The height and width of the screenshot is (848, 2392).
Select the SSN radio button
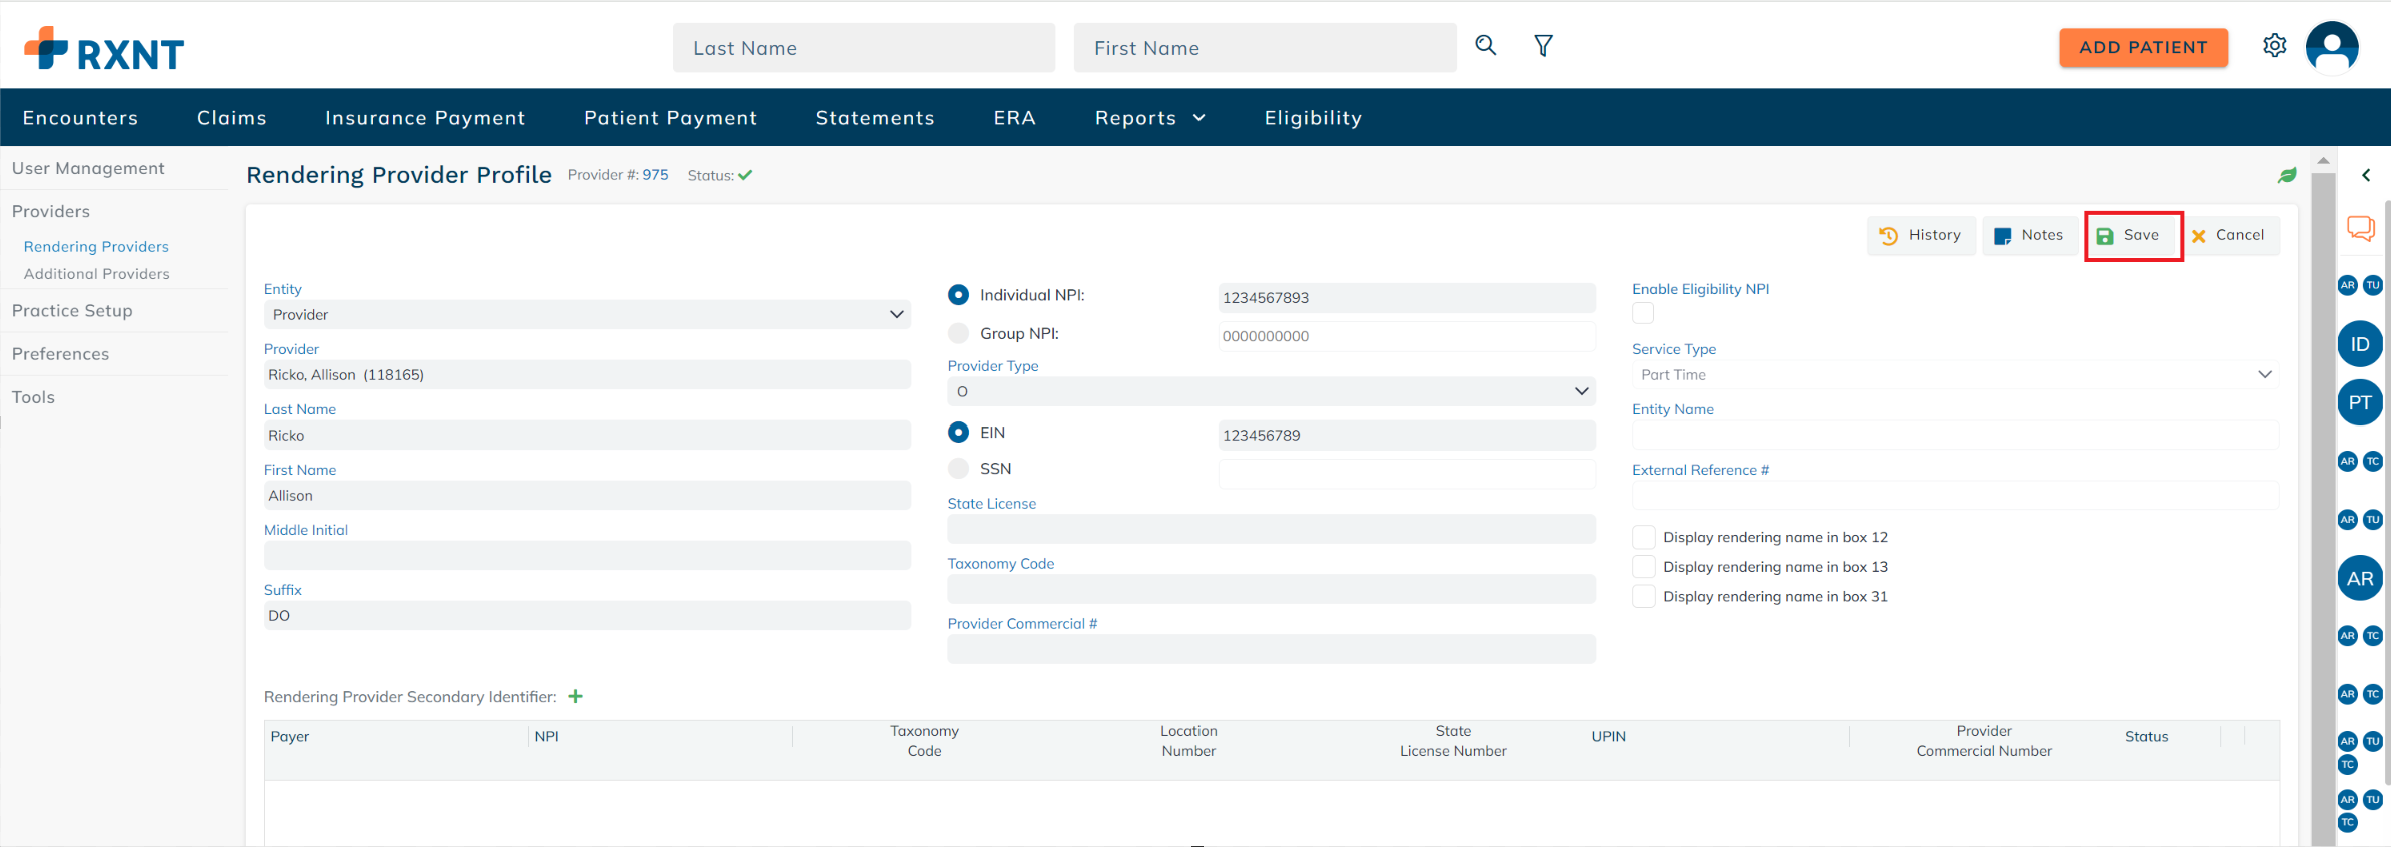click(x=958, y=469)
